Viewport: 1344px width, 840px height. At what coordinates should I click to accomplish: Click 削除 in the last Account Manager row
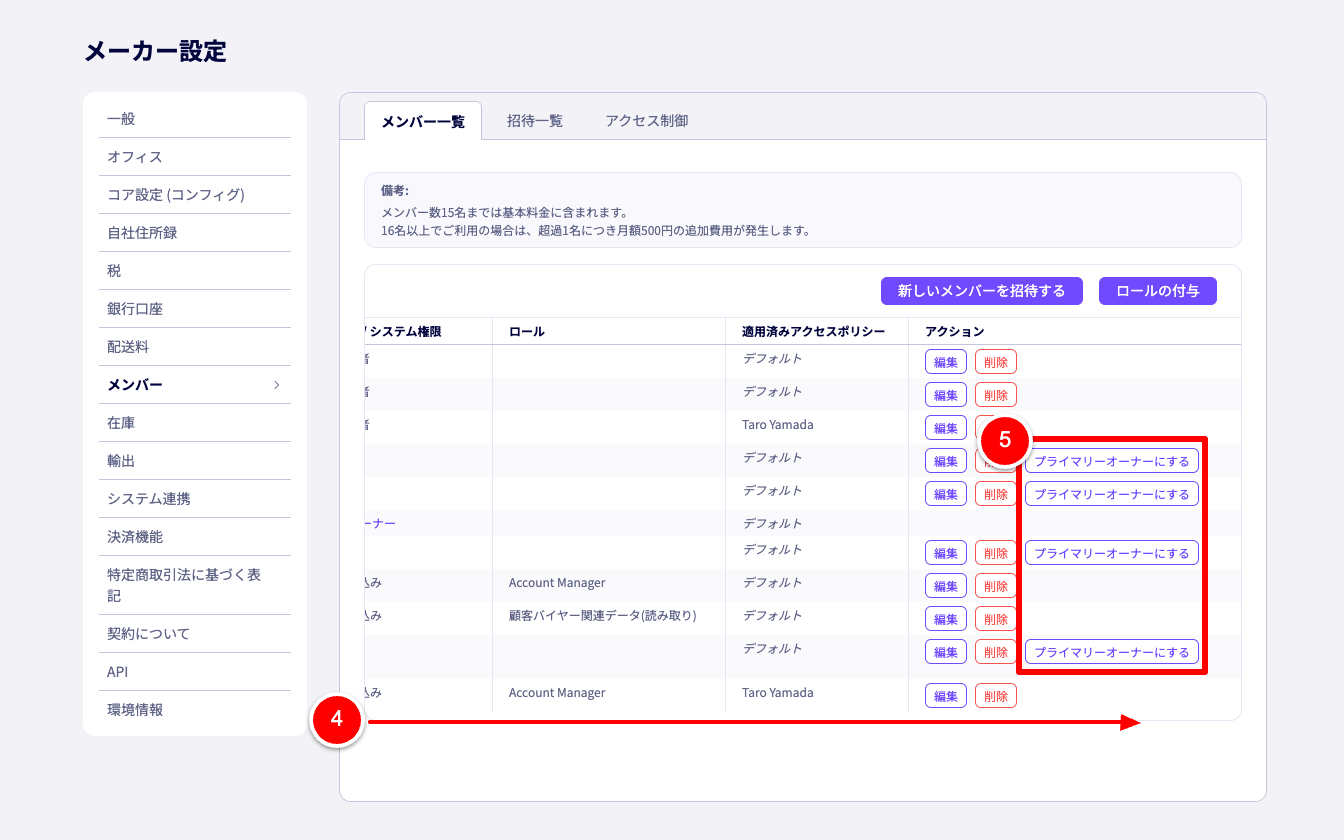pyautogui.click(x=995, y=696)
